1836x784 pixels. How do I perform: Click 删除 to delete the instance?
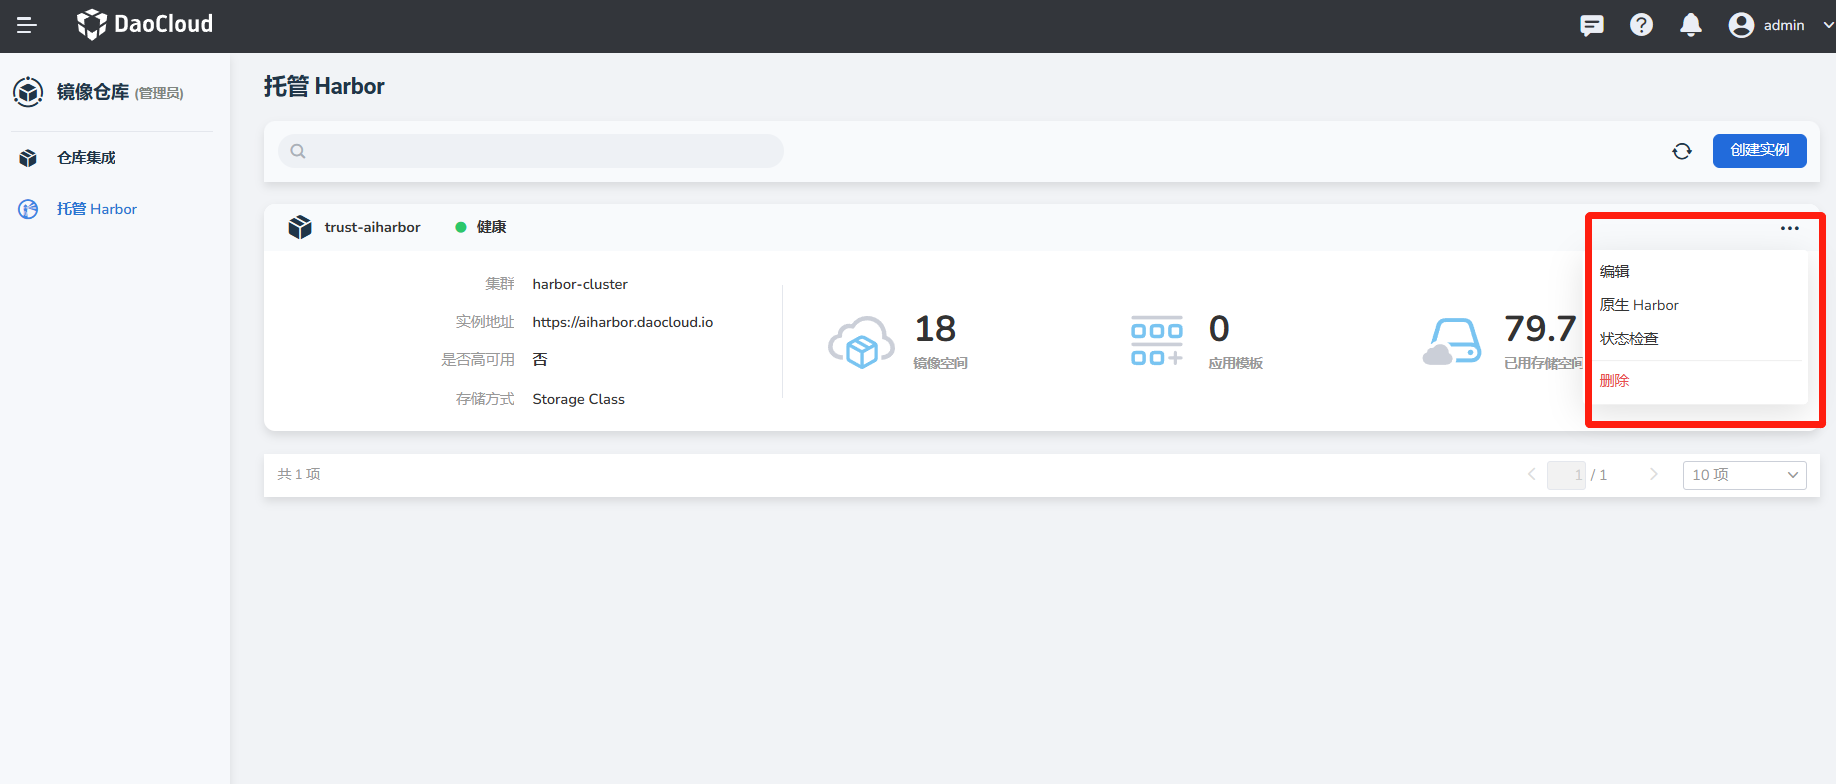point(1615,381)
